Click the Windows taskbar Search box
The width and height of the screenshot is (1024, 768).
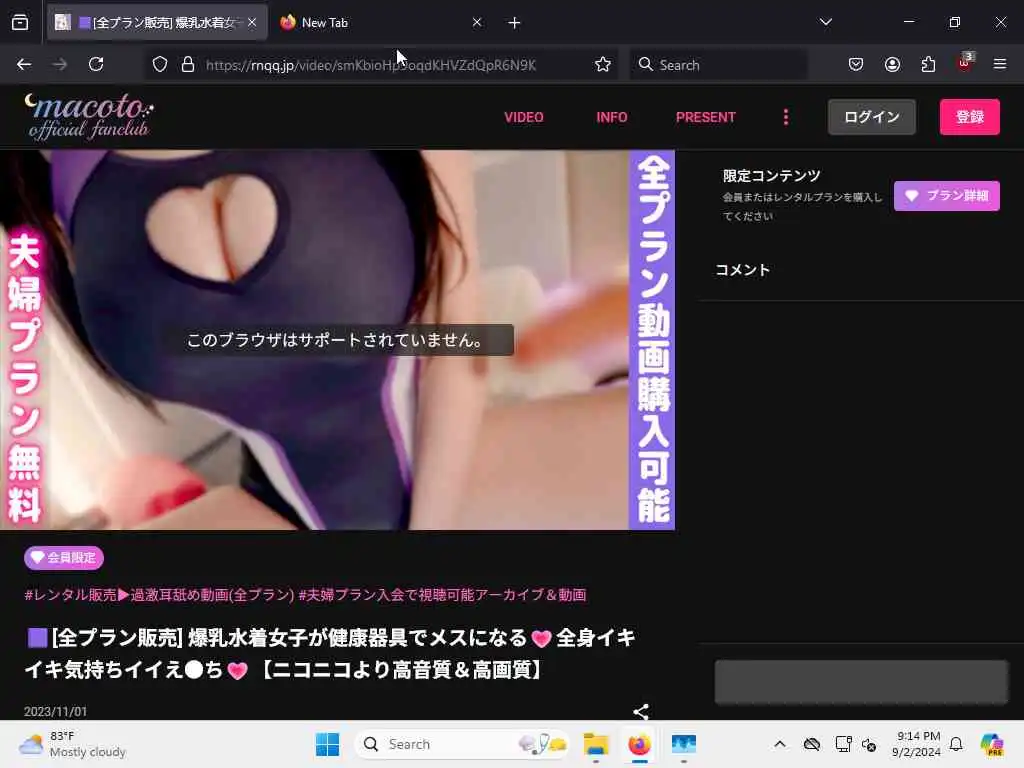pyautogui.click(x=461, y=744)
